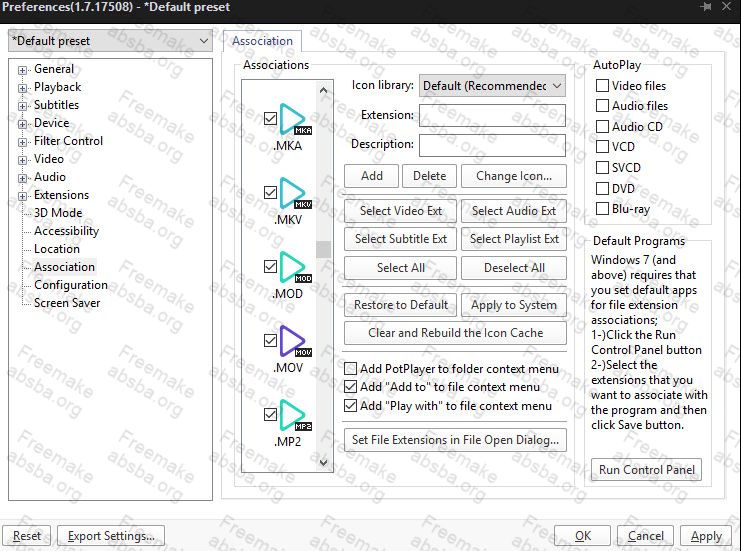This screenshot has height=551, width=741.
Task: Expand the Subtitles tree node
Action: tap(22, 106)
